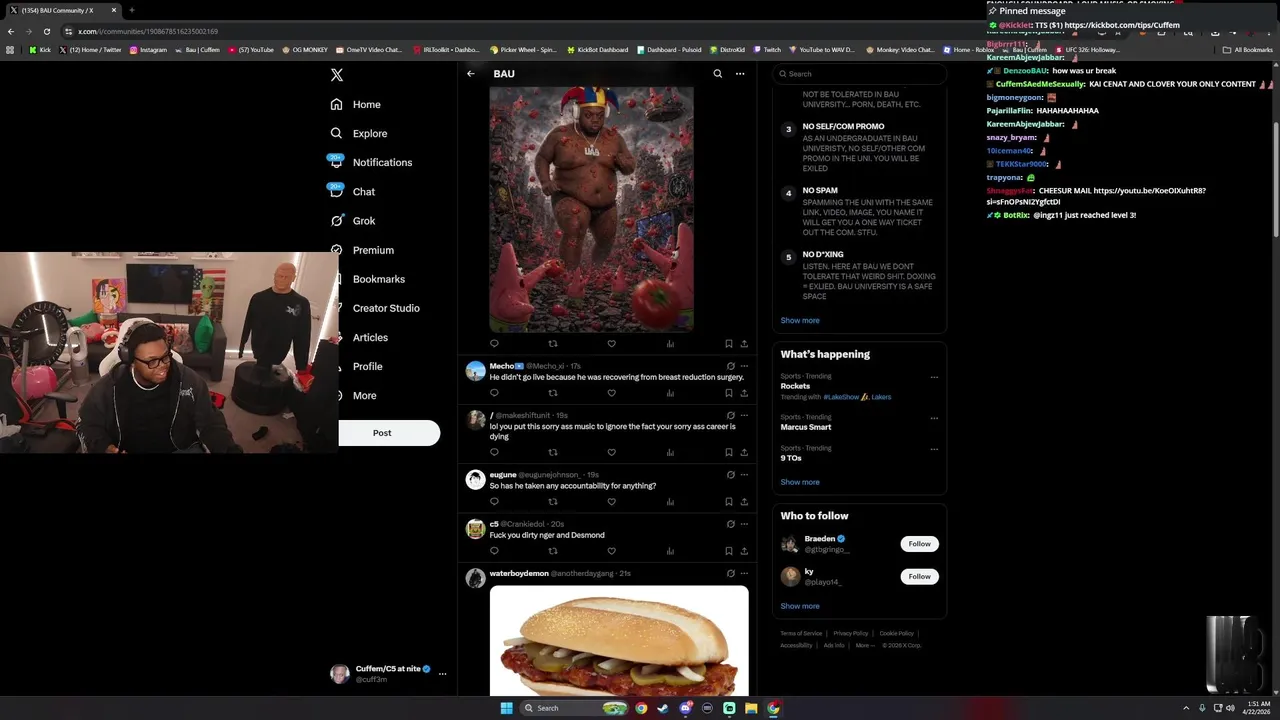Bookmark the jester image post
This screenshot has width=1280, height=720.
[x=729, y=344]
